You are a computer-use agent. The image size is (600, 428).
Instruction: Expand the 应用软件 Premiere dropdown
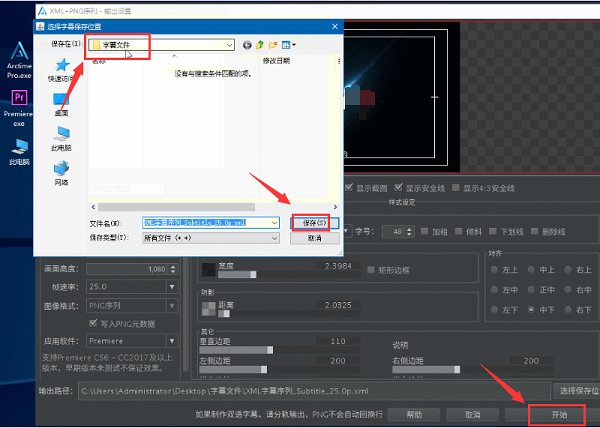click(173, 340)
